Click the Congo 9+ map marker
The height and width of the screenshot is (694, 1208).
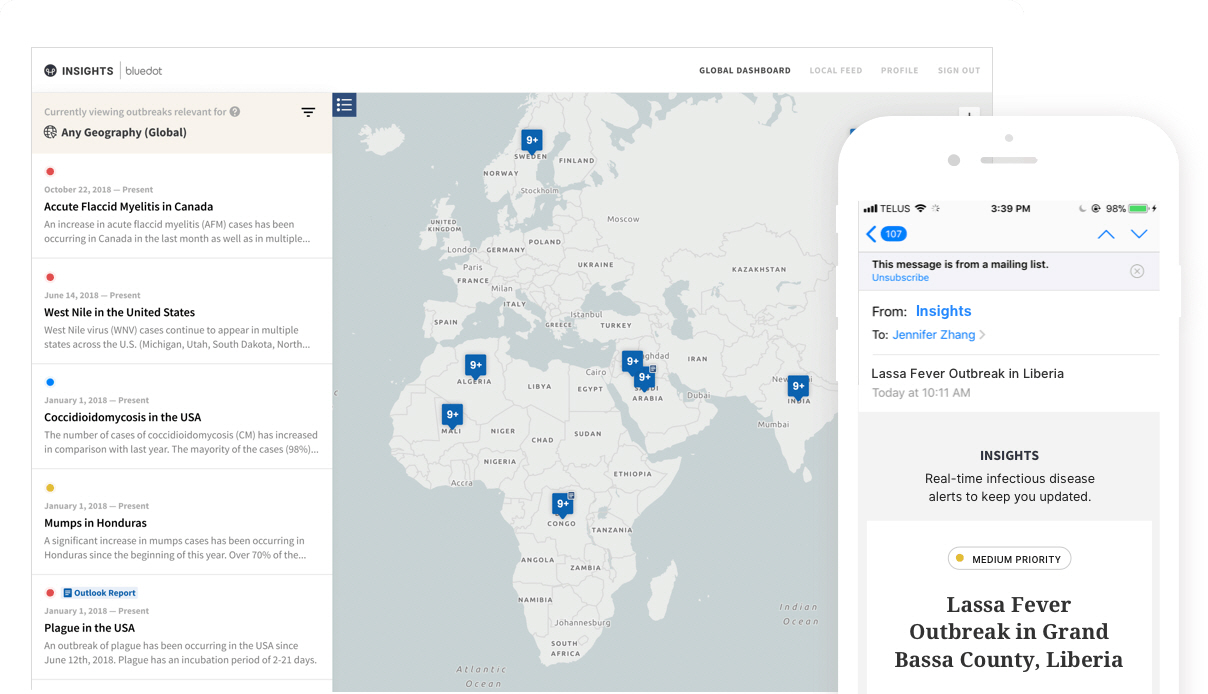tap(563, 504)
